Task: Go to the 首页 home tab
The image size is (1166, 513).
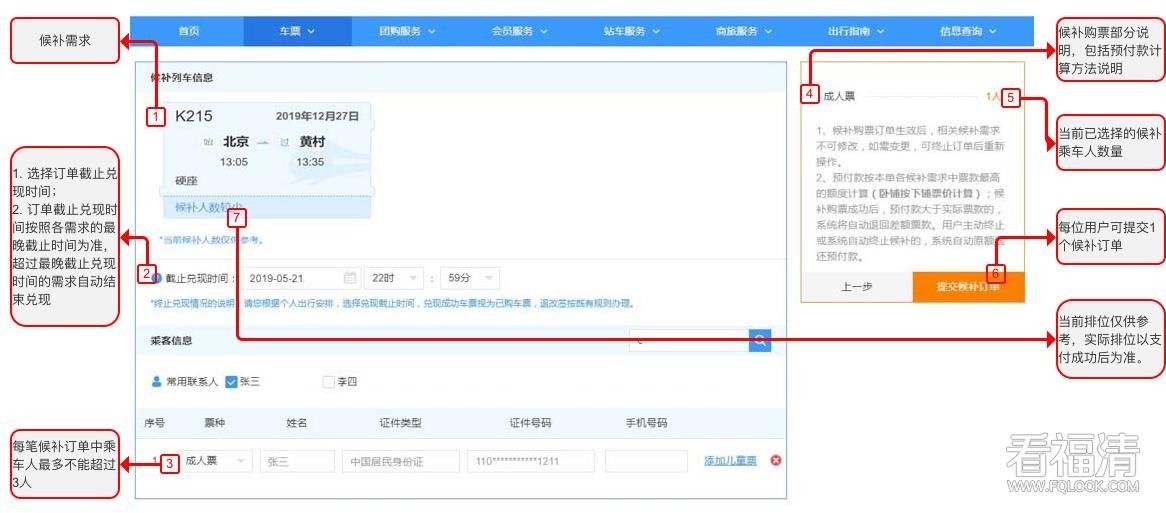Action: click(x=188, y=31)
